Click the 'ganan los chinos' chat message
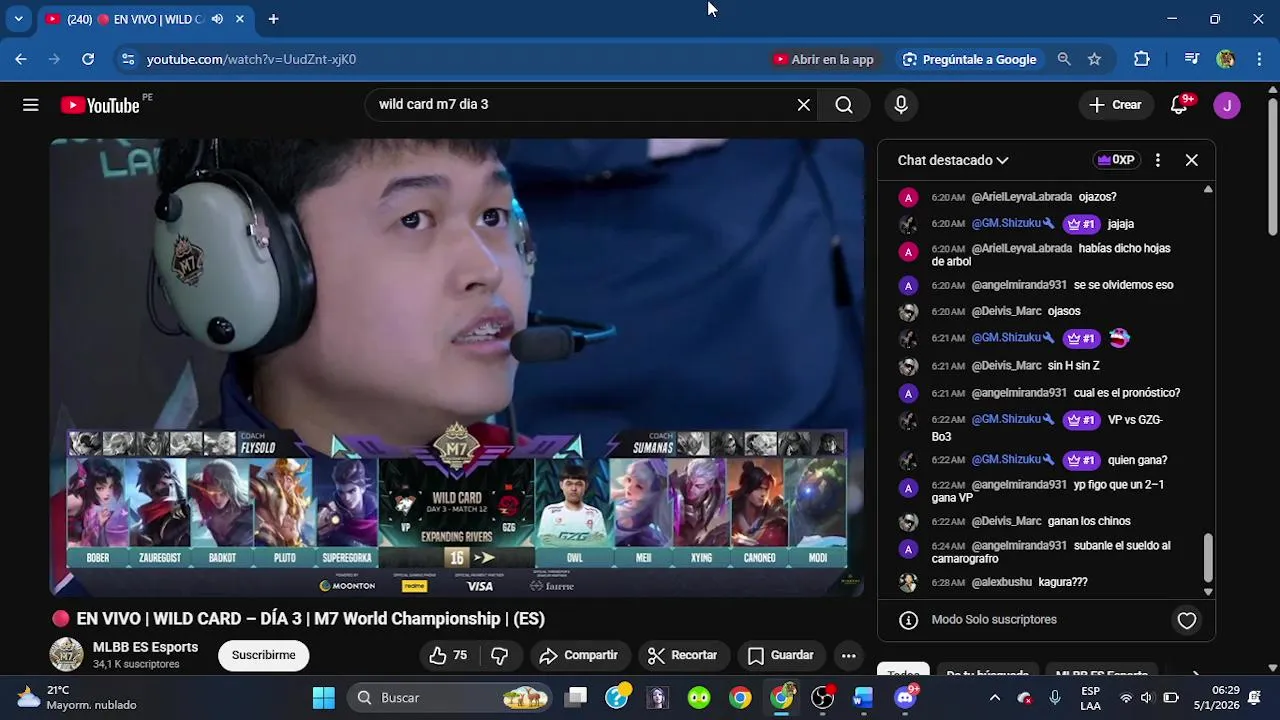The width and height of the screenshot is (1280, 720). point(1089,521)
